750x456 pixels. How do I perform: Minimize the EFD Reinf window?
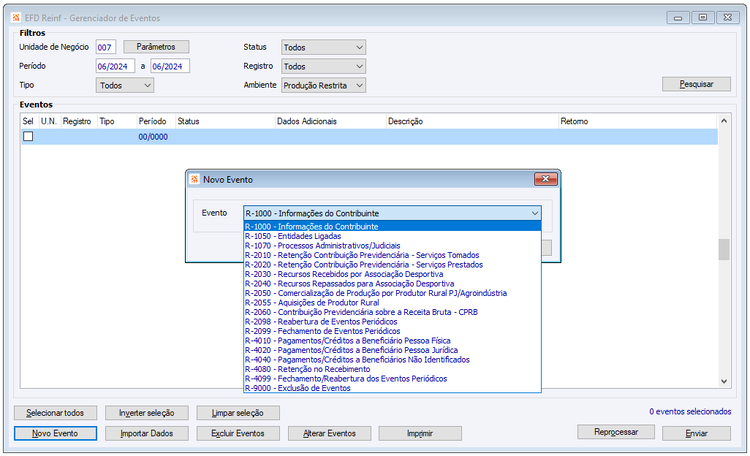tap(678, 18)
